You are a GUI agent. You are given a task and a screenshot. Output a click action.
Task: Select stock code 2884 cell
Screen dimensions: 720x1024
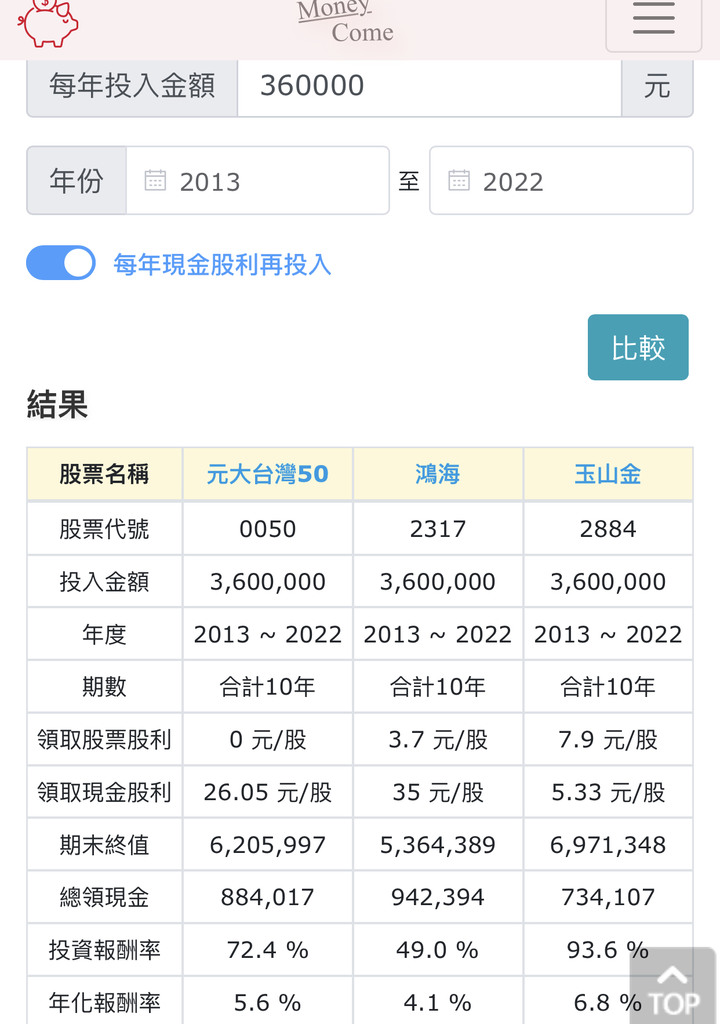pyautogui.click(x=608, y=528)
